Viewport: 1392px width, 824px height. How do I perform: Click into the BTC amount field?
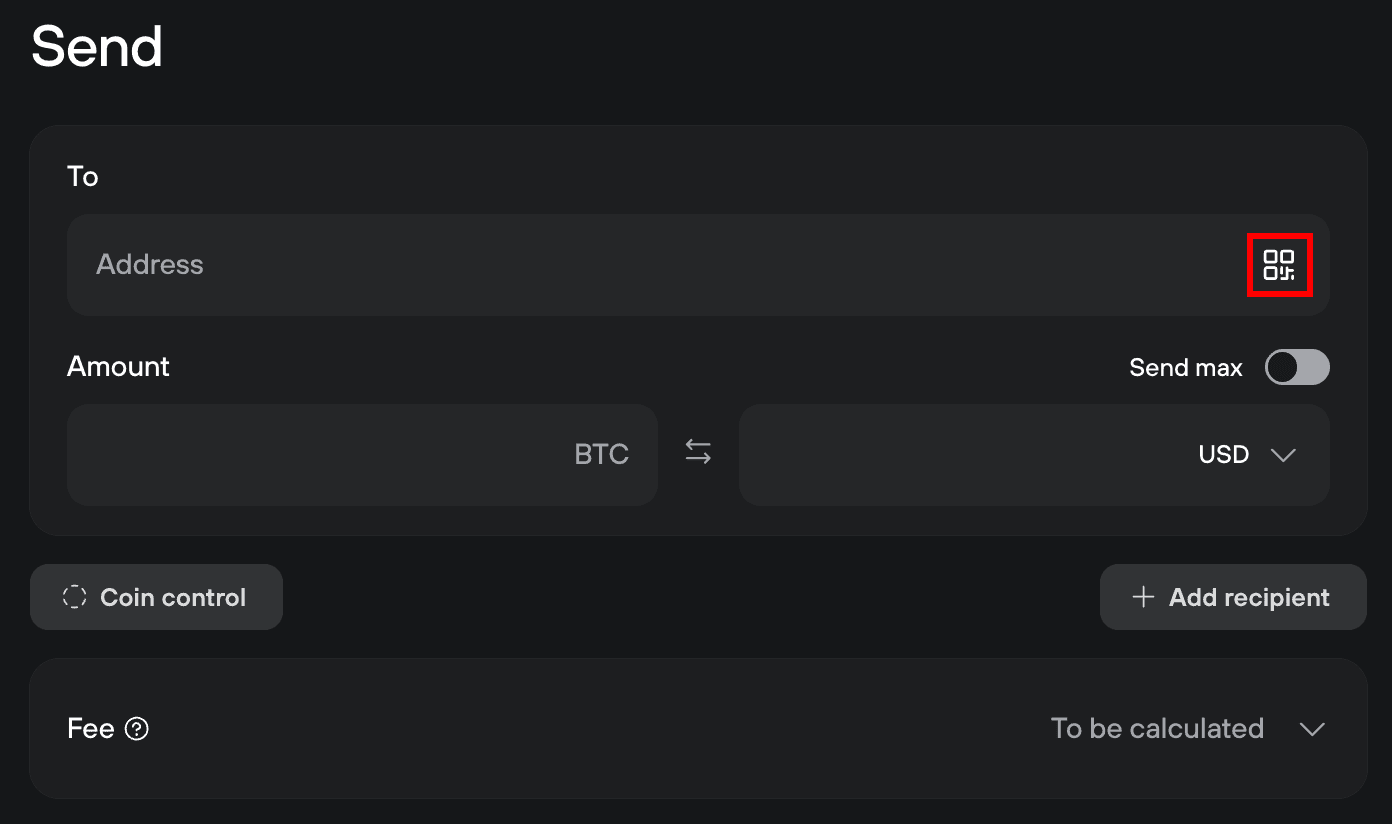[320, 455]
